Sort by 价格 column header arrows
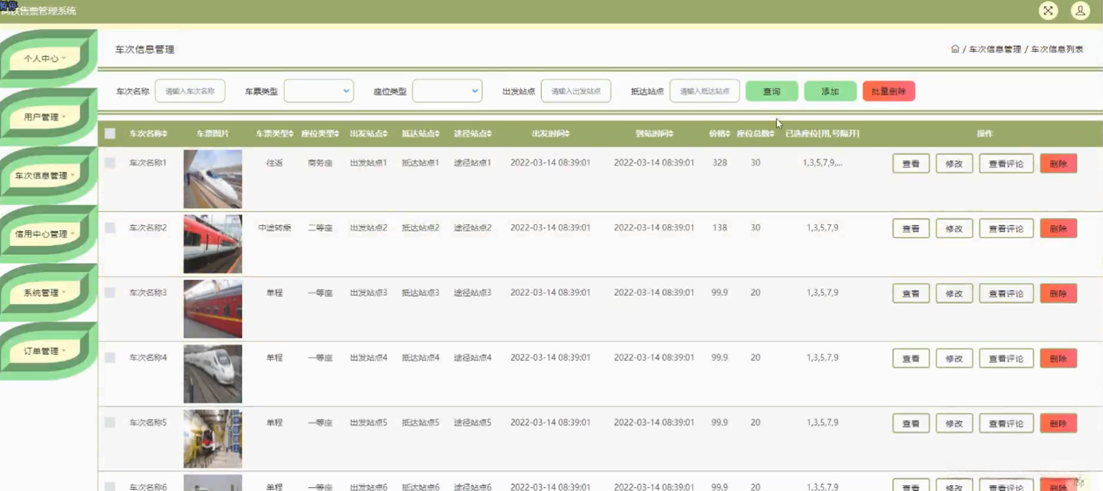 (719, 134)
